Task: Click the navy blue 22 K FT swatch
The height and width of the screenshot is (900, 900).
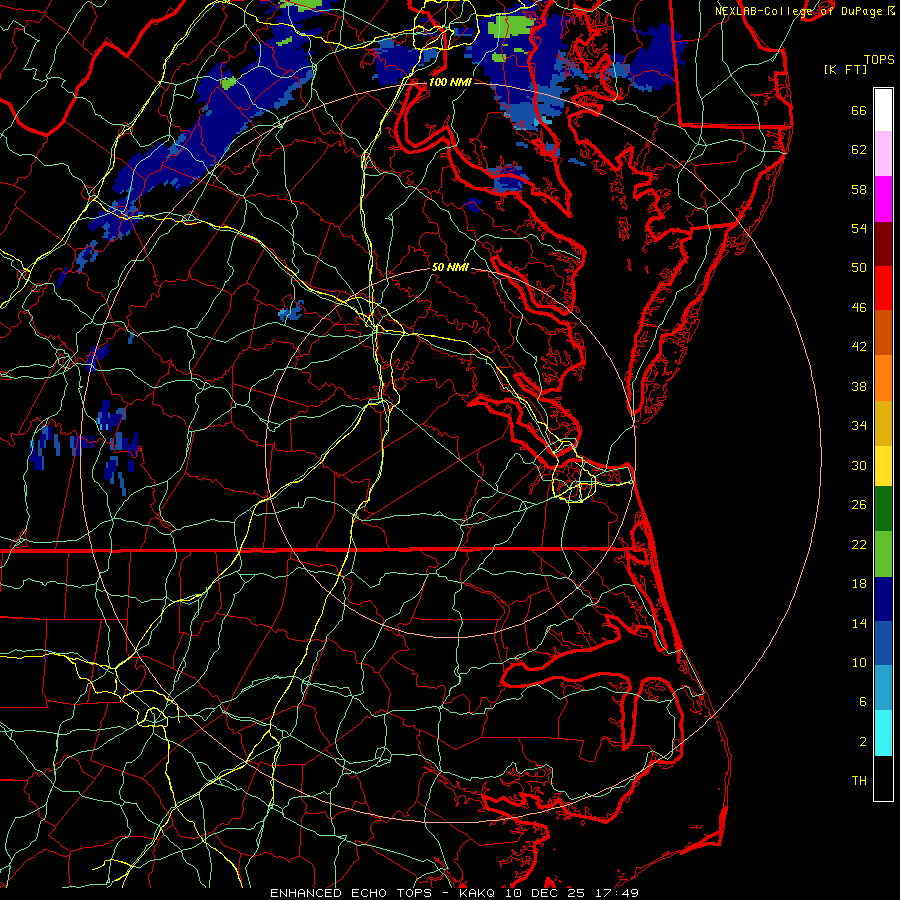Action: pos(883,599)
